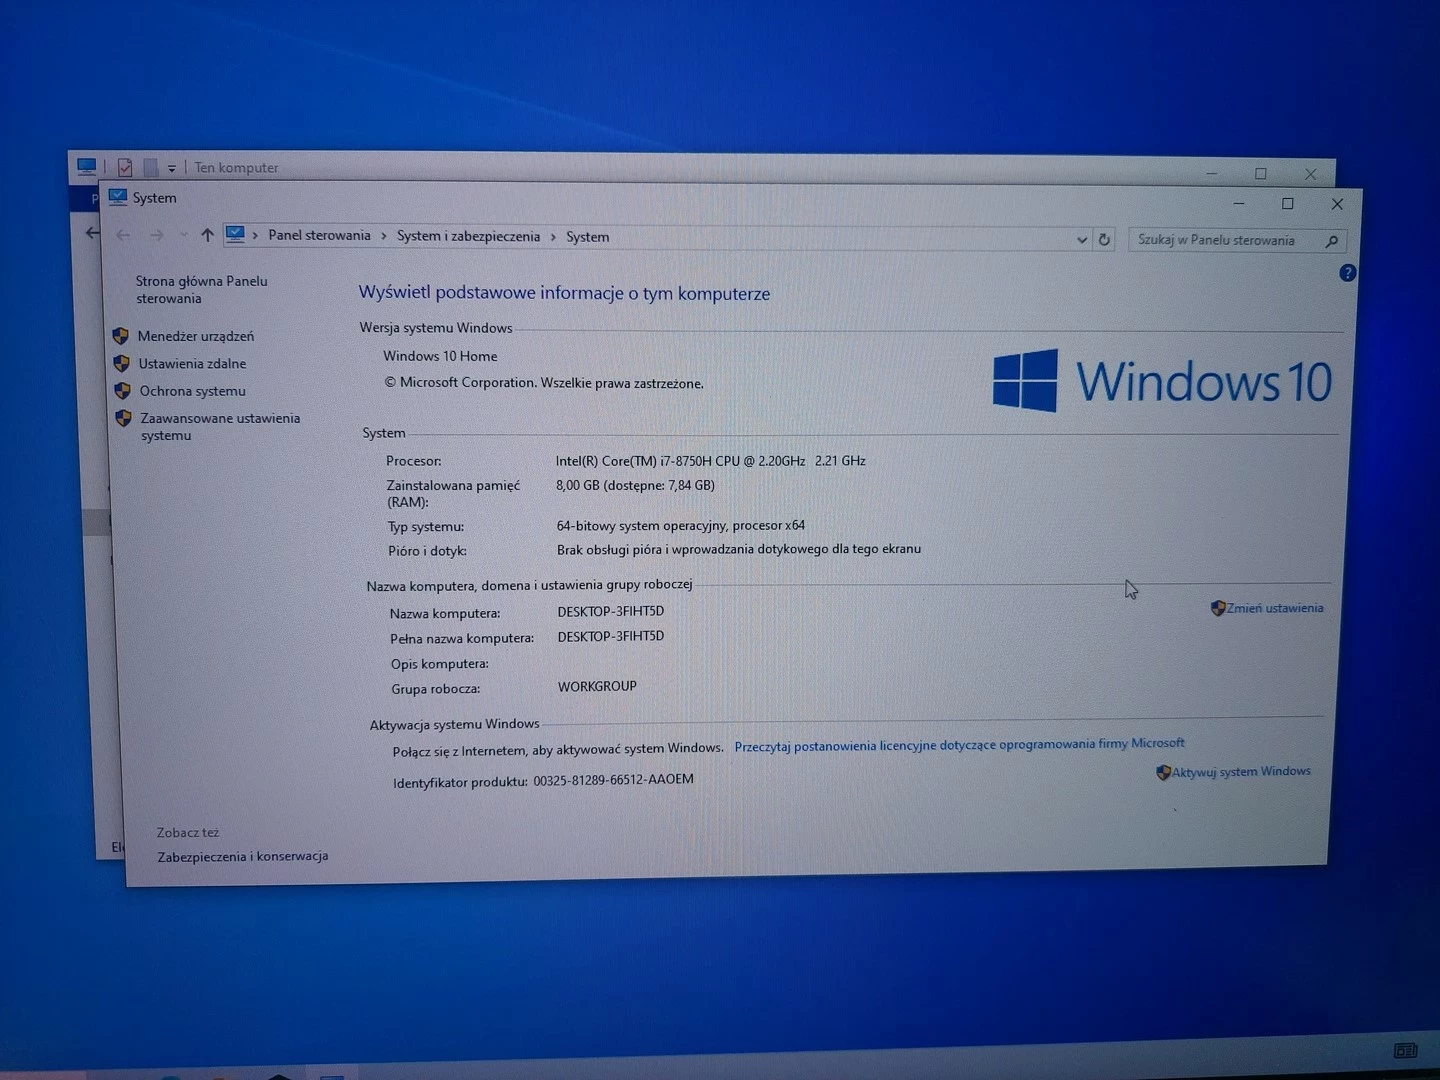Open Ochrona systemu link

(192, 391)
